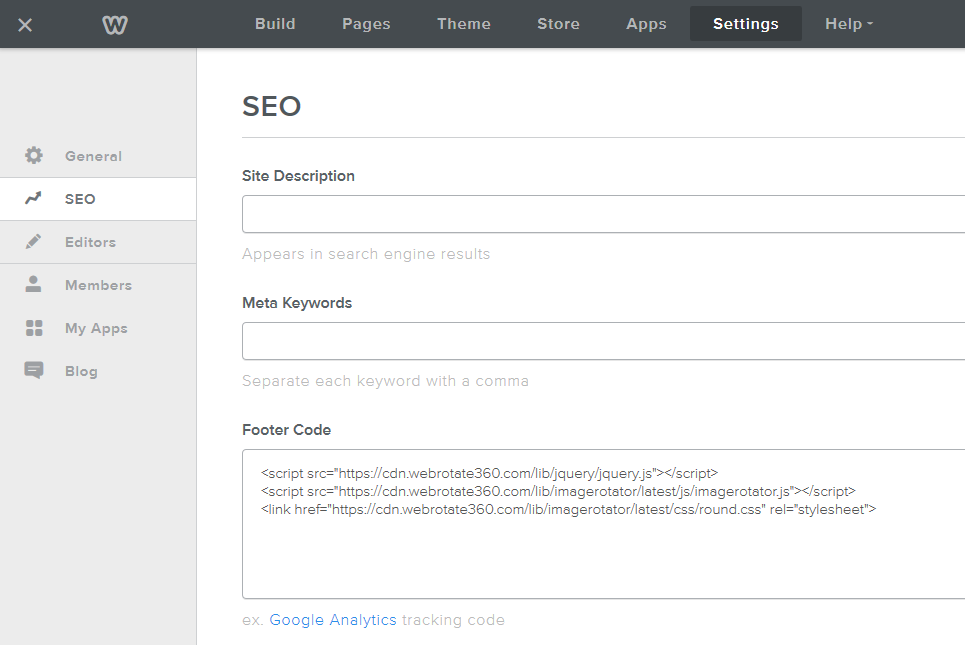Click the jquery.js script line in Footer Code
Image resolution: width=965 pixels, height=645 pixels.
(x=489, y=473)
